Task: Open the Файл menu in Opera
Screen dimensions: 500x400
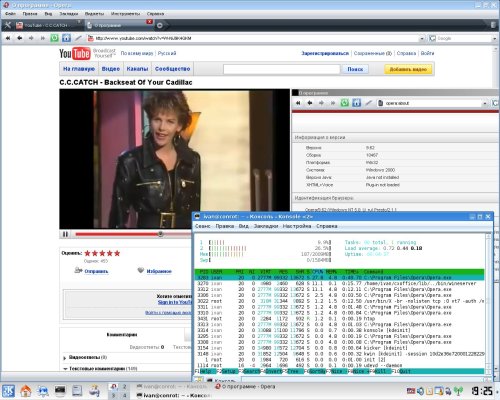Action: point(10,14)
